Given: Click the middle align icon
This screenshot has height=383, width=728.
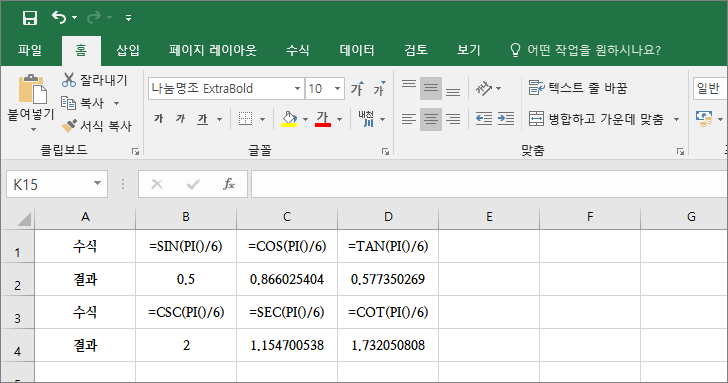Looking at the screenshot, I should [431, 88].
